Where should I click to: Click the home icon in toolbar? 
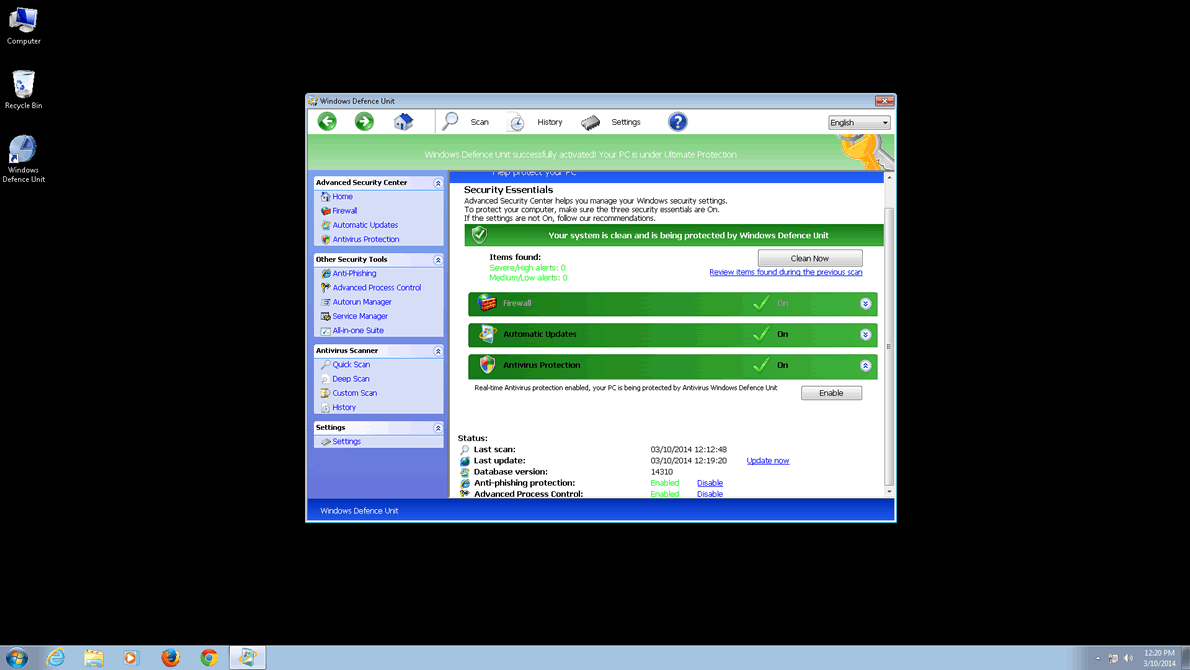(x=403, y=121)
